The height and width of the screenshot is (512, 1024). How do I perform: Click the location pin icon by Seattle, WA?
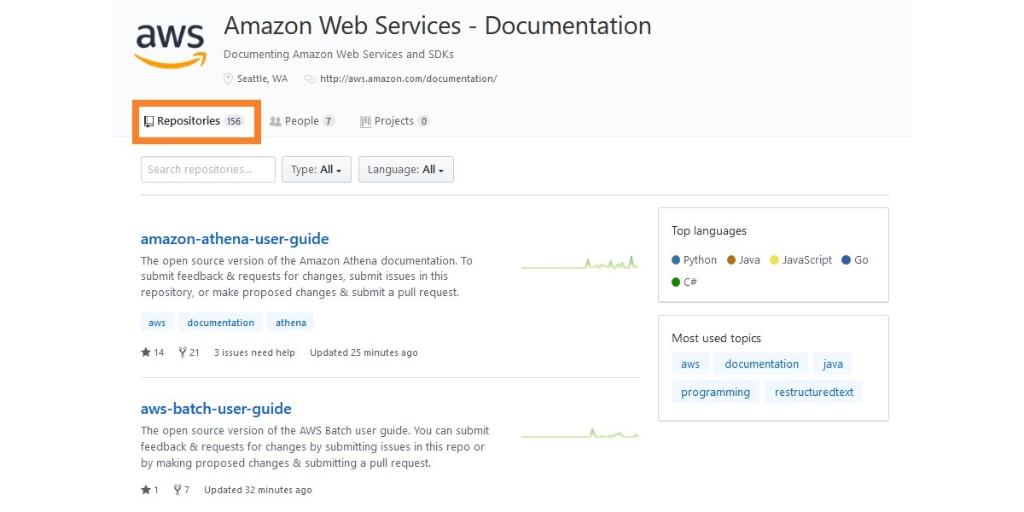coord(228,78)
